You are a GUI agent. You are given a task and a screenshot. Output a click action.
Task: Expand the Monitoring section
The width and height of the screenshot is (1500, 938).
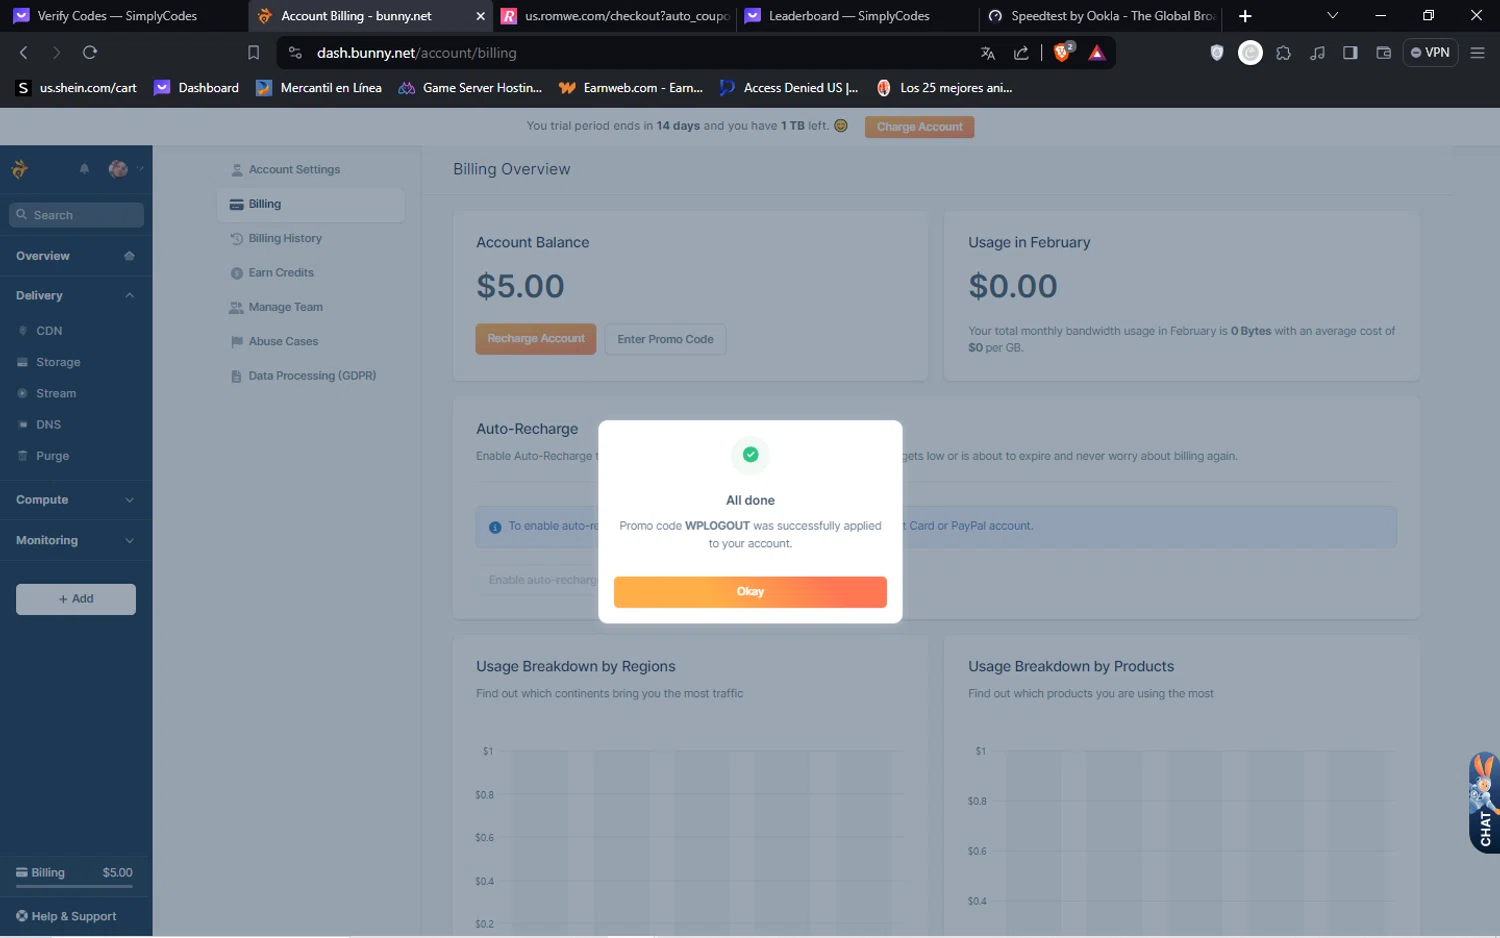[x=76, y=540]
